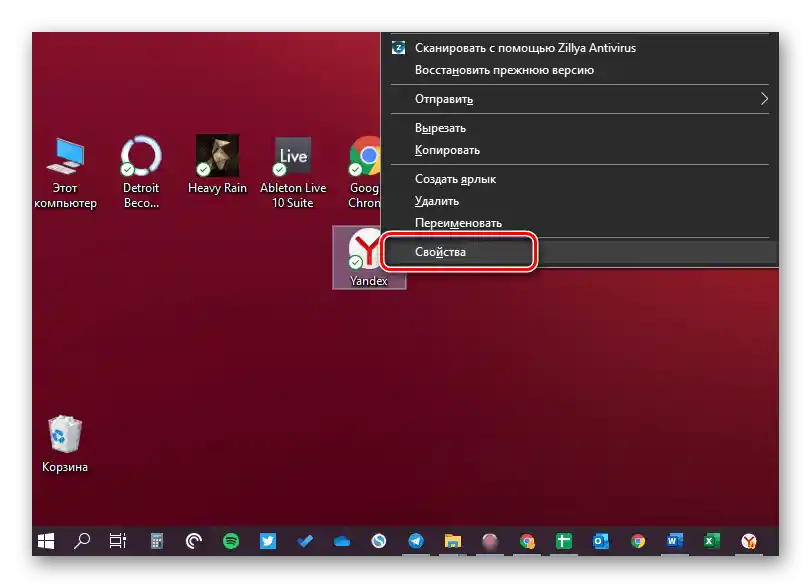The height and width of the screenshot is (588, 811).
Task: Click the Windows Start button
Action: 46,541
